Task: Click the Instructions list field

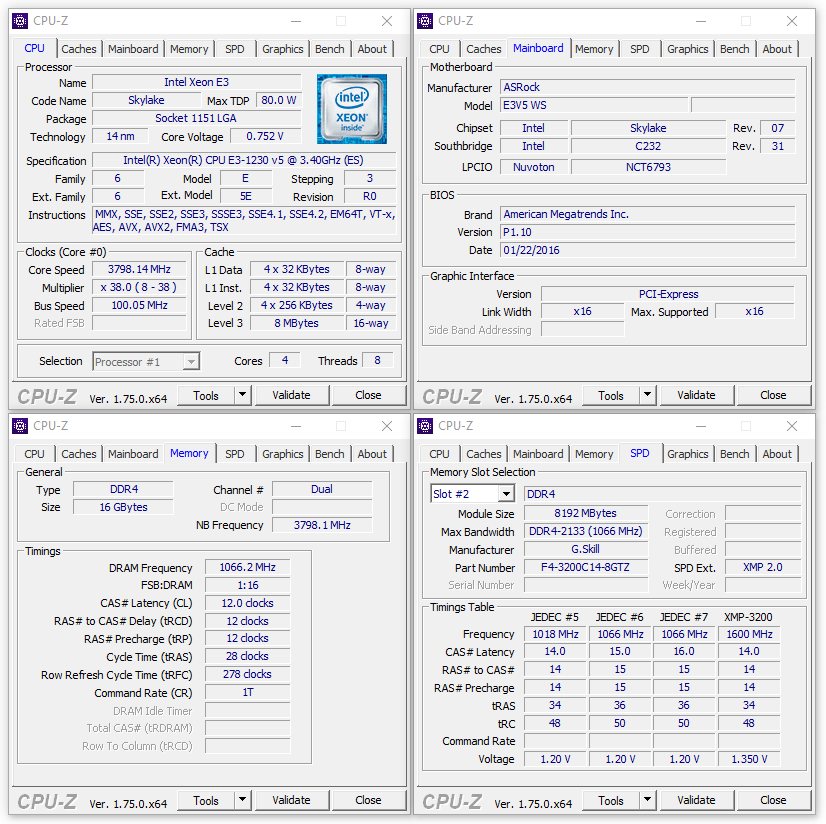Action: pos(244,221)
